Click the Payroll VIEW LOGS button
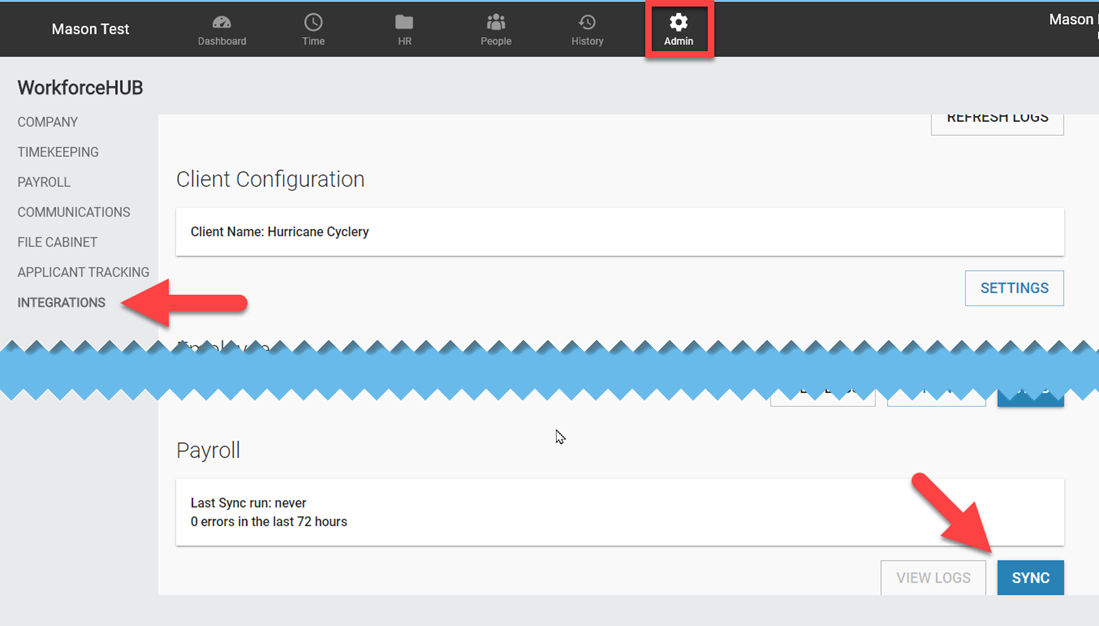1099x626 pixels. tap(933, 578)
